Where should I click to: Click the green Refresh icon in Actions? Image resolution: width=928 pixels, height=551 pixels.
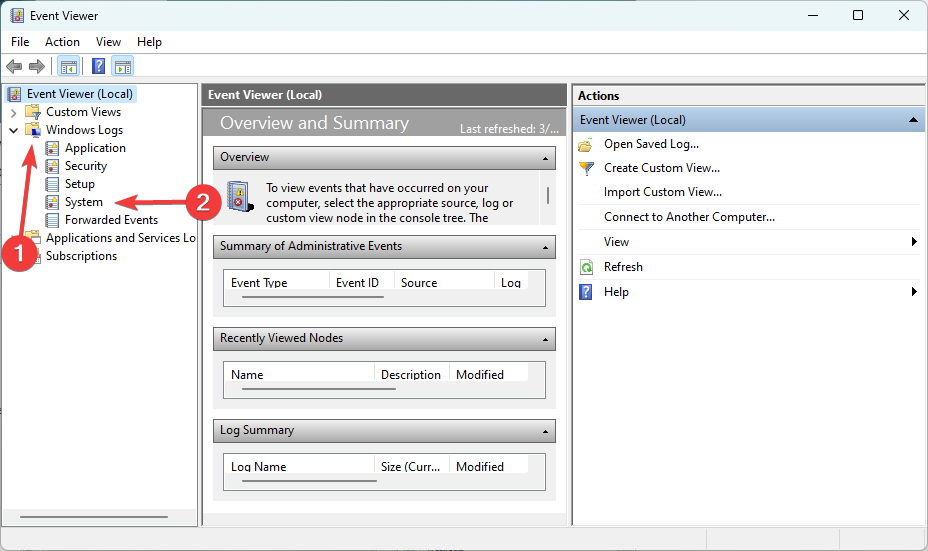click(586, 267)
